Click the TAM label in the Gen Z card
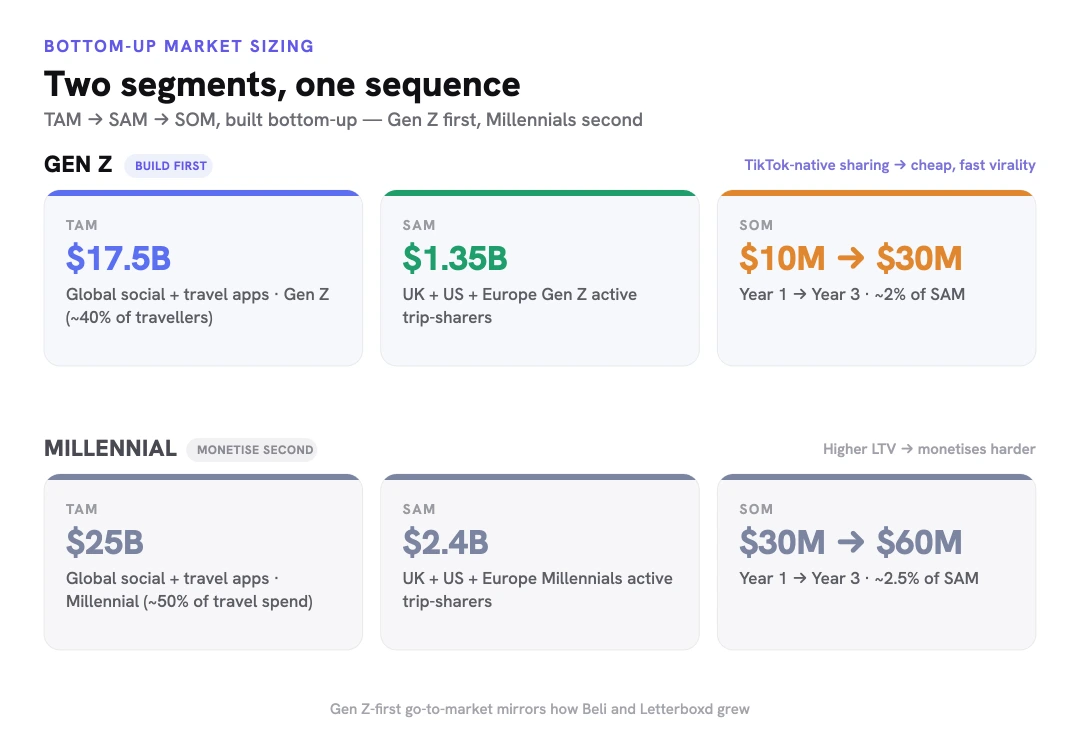The height and width of the screenshot is (740, 1080). 82,225
